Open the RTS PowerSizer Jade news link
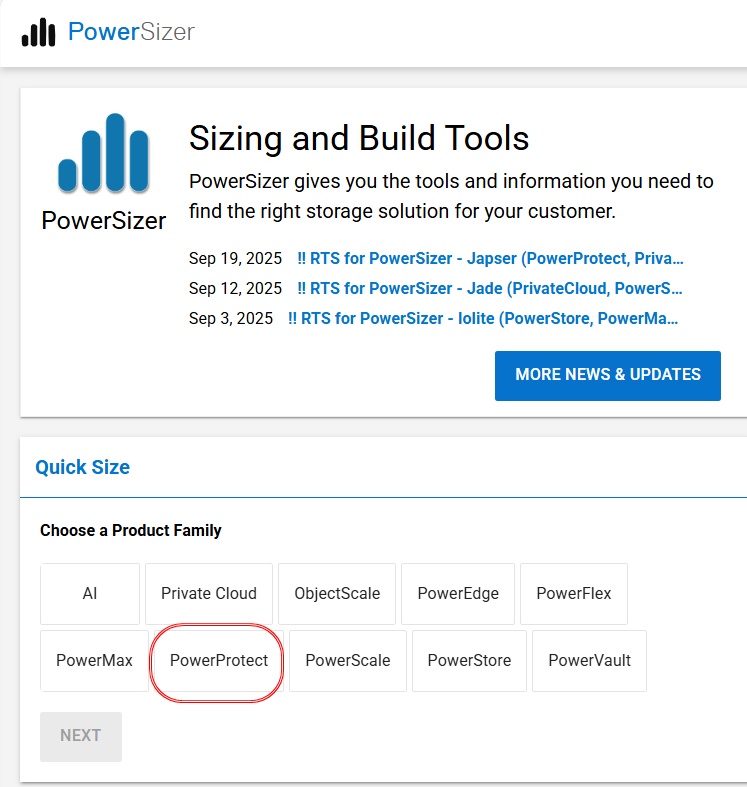 pos(490,288)
